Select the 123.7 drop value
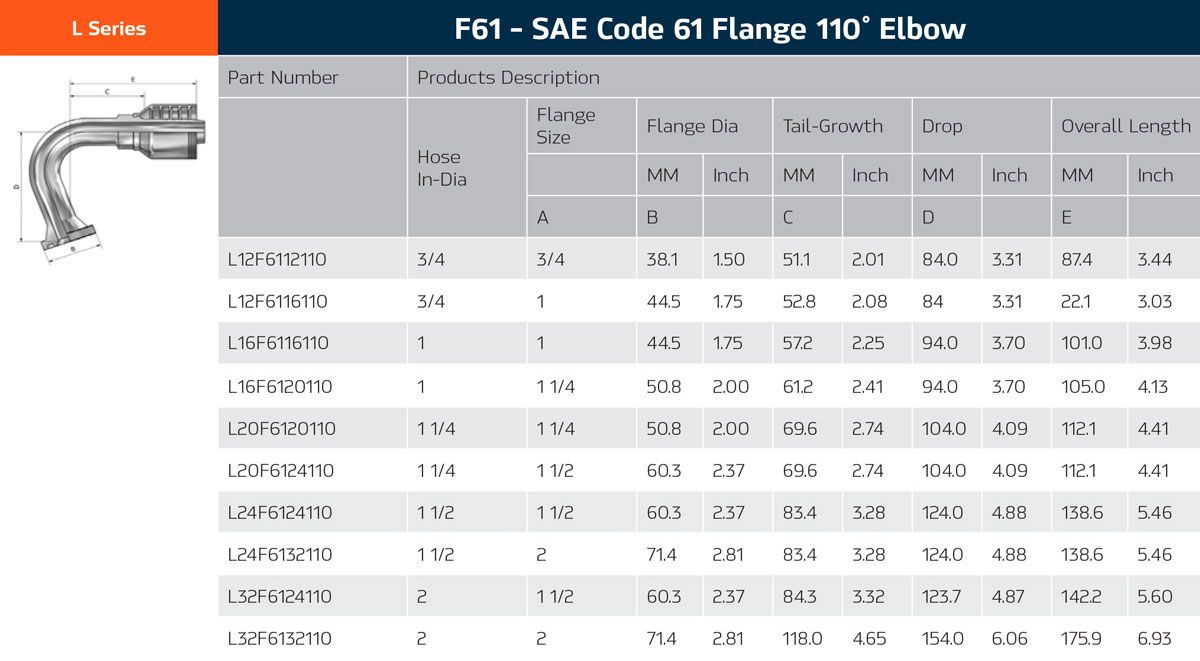Viewport: 1200px width, 661px height. pos(942,596)
